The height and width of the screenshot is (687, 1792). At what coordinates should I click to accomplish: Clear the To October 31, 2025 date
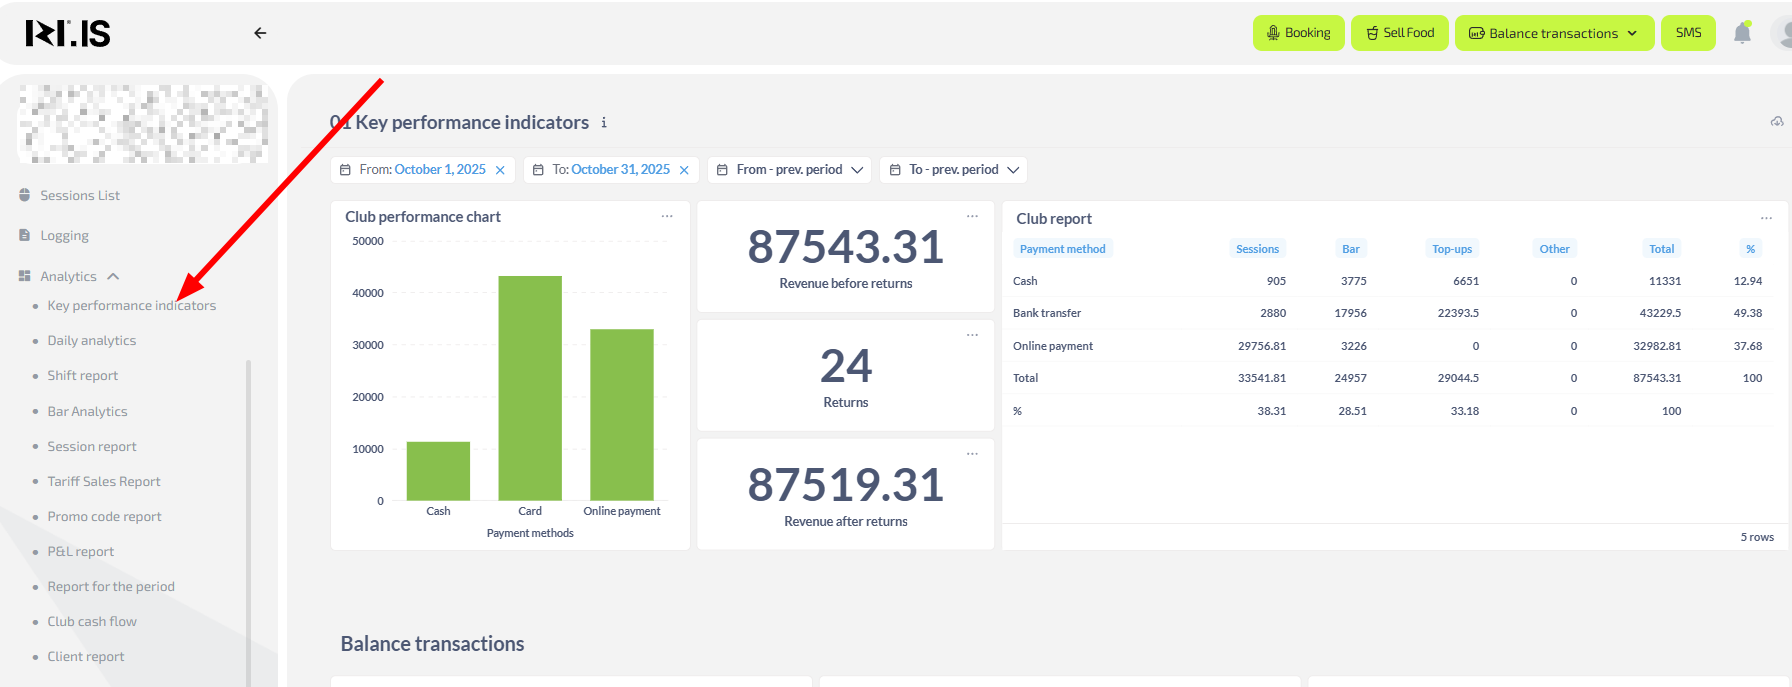684,170
